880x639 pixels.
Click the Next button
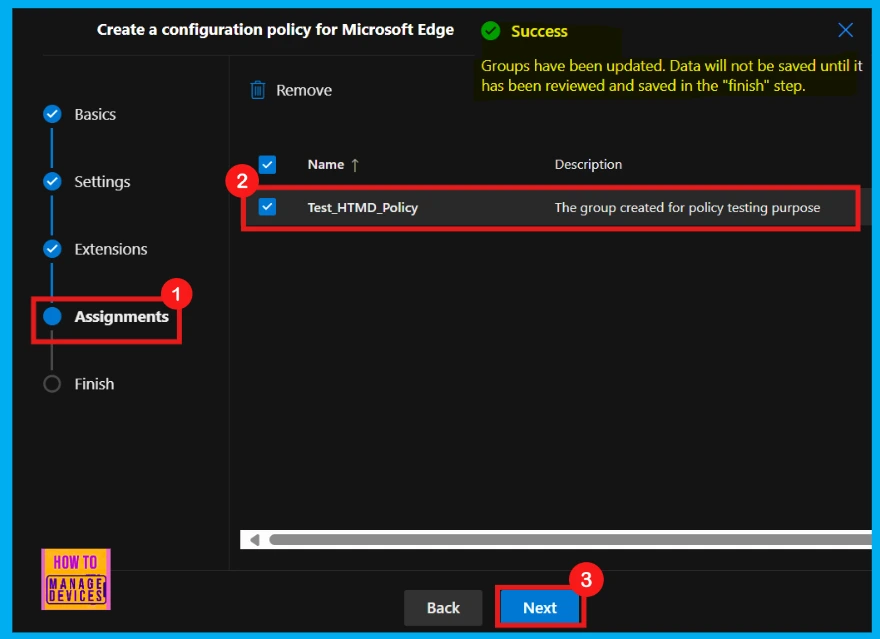540,608
